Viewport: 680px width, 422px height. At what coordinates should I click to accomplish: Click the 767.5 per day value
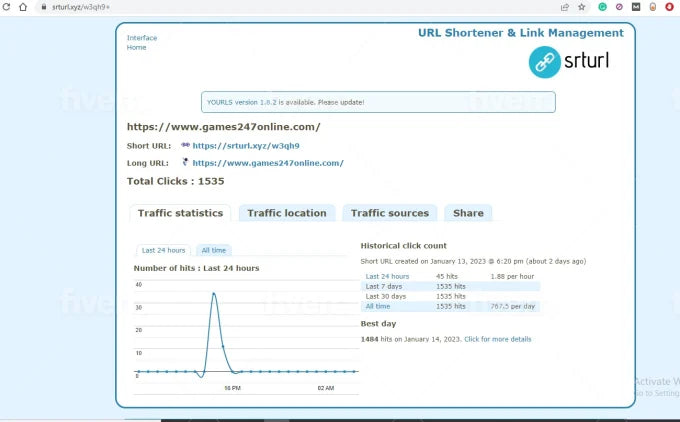[513, 306]
